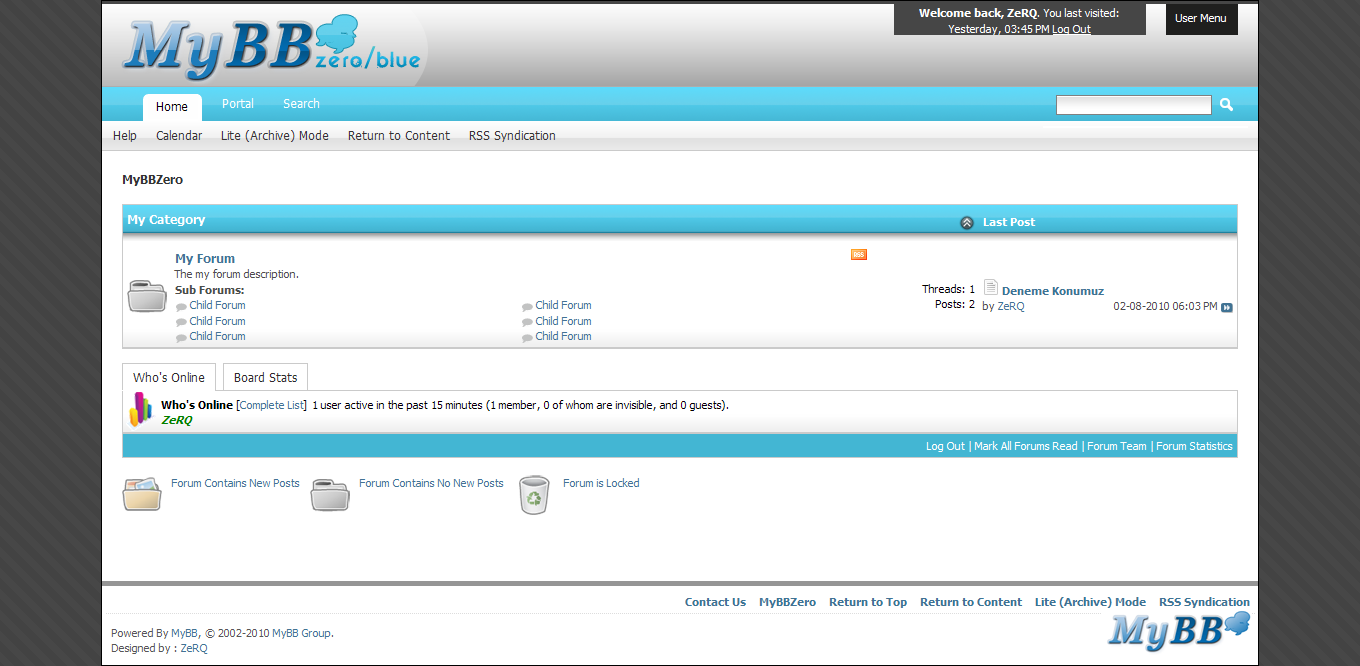This screenshot has height=666, width=1360.
Task: Click the search magnifier icon
Action: pyautogui.click(x=1226, y=105)
